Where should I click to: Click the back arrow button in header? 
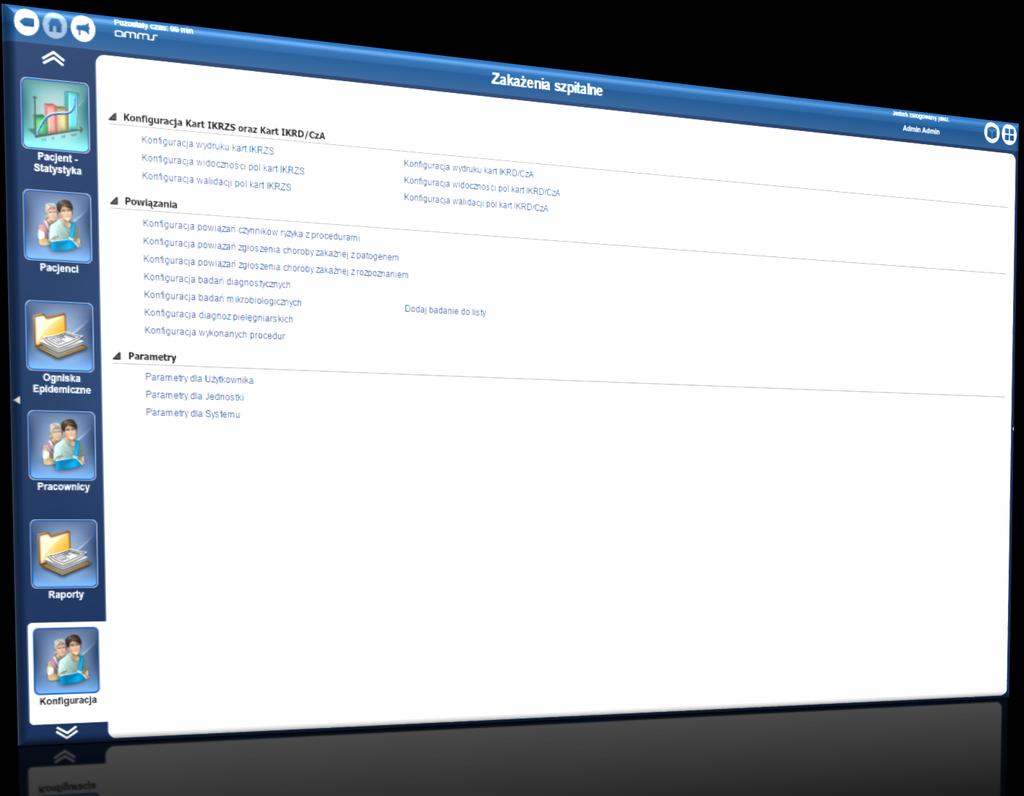coord(26,22)
